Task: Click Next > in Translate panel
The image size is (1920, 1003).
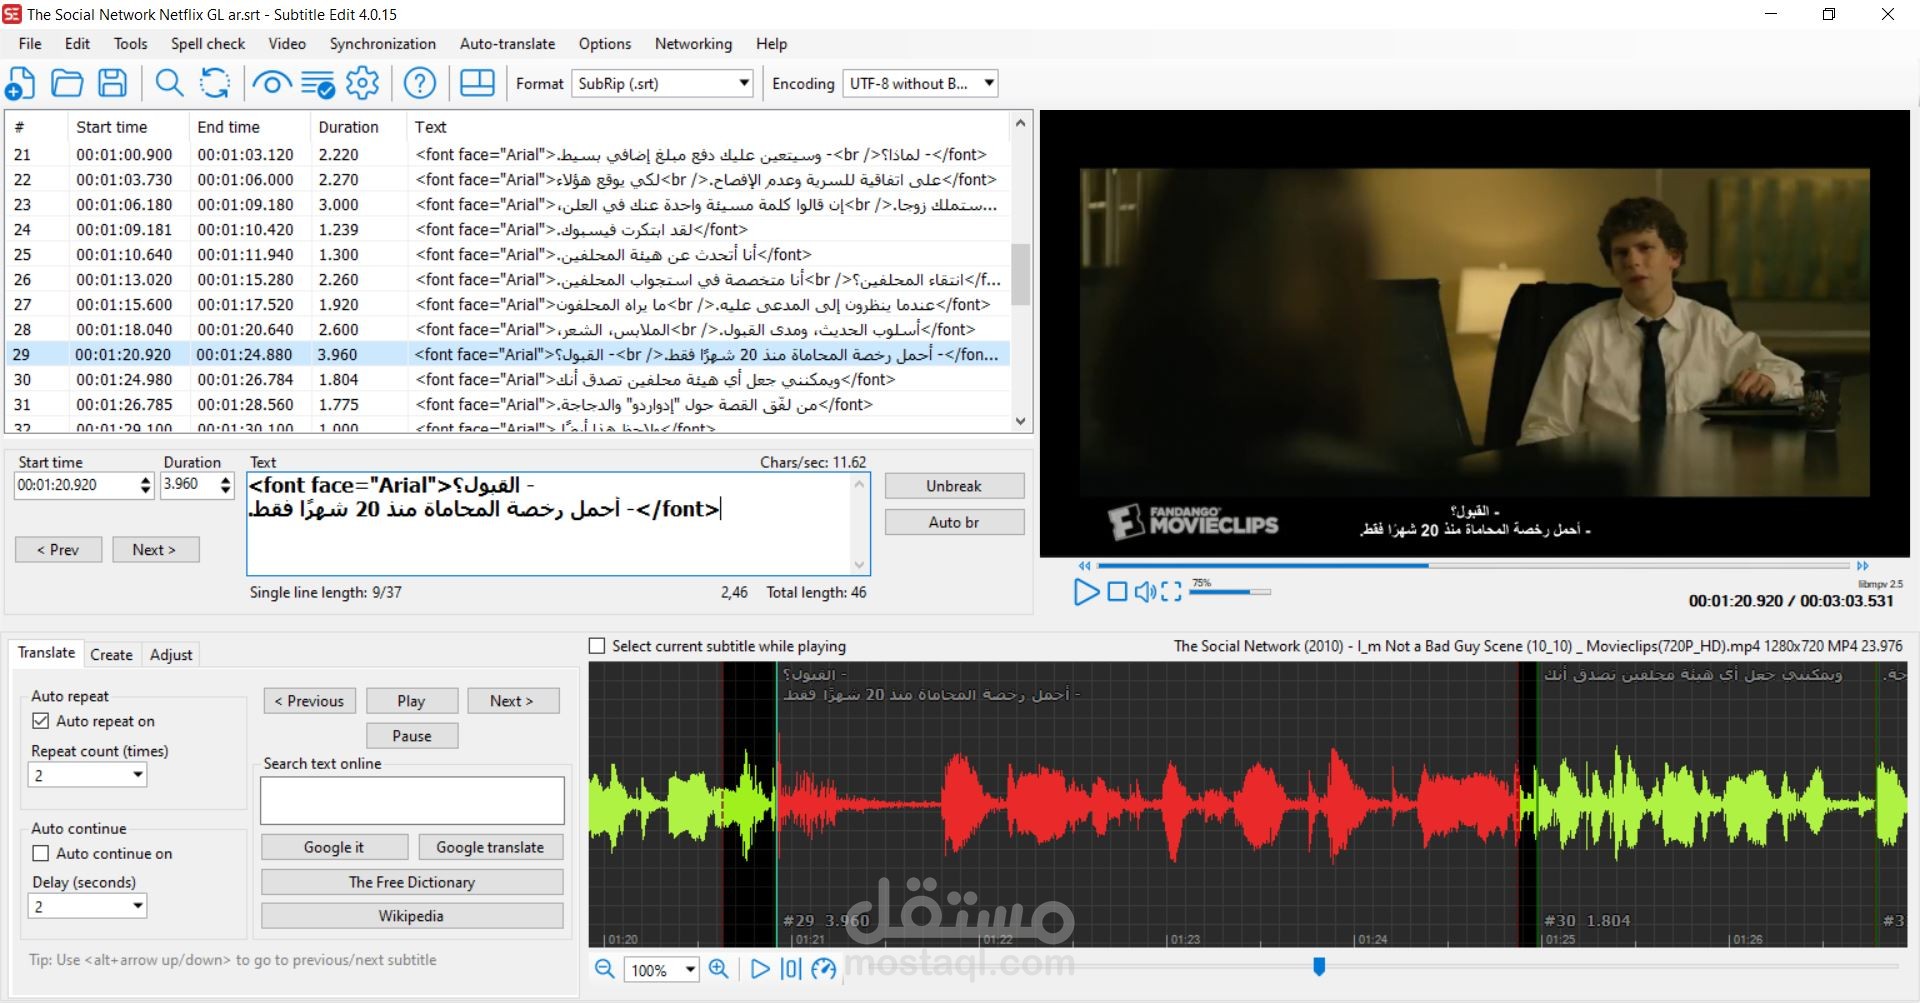Action: (x=511, y=701)
